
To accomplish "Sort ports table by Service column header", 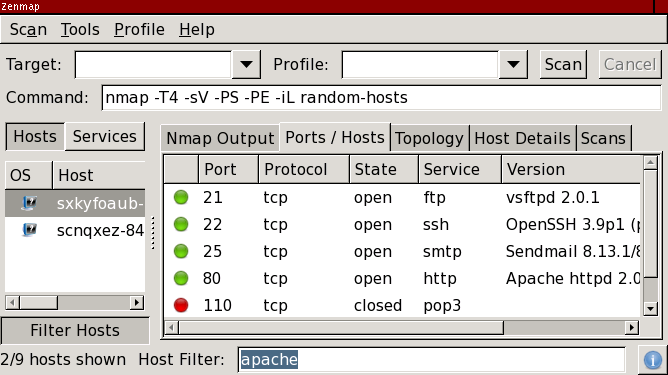I will [x=460, y=169].
